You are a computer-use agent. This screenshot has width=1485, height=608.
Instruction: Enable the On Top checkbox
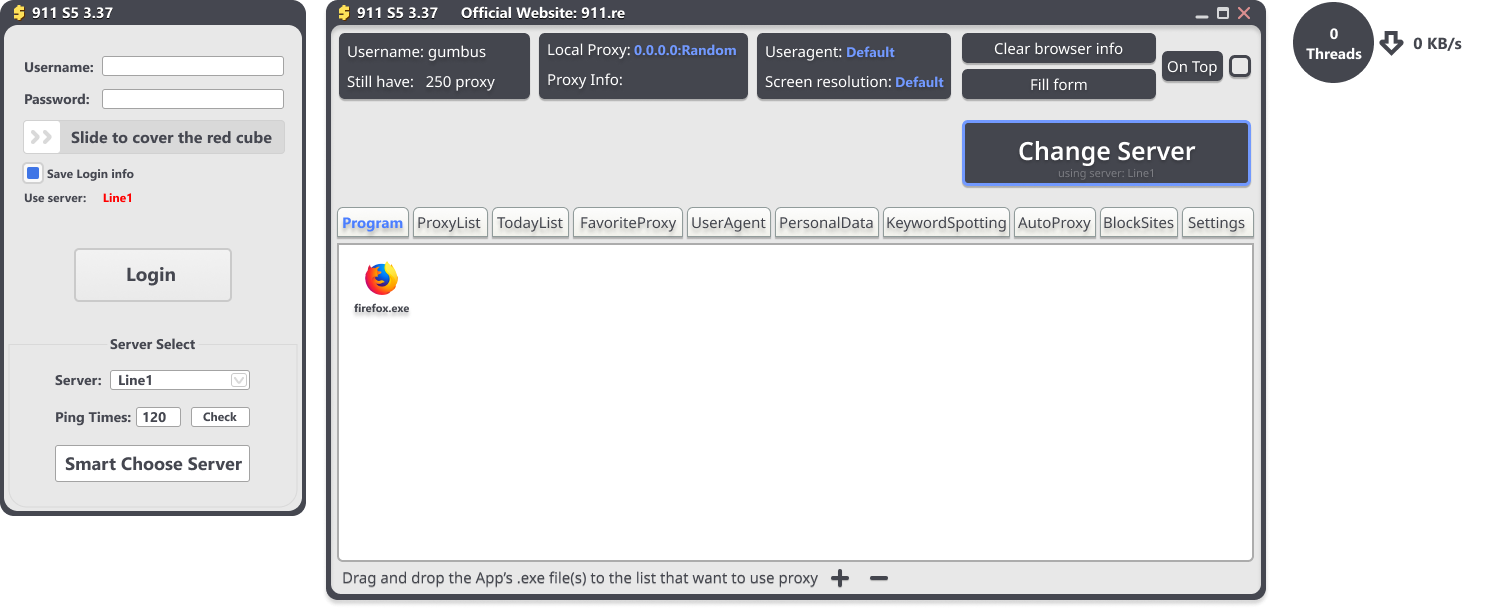click(x=1240, y=66)
